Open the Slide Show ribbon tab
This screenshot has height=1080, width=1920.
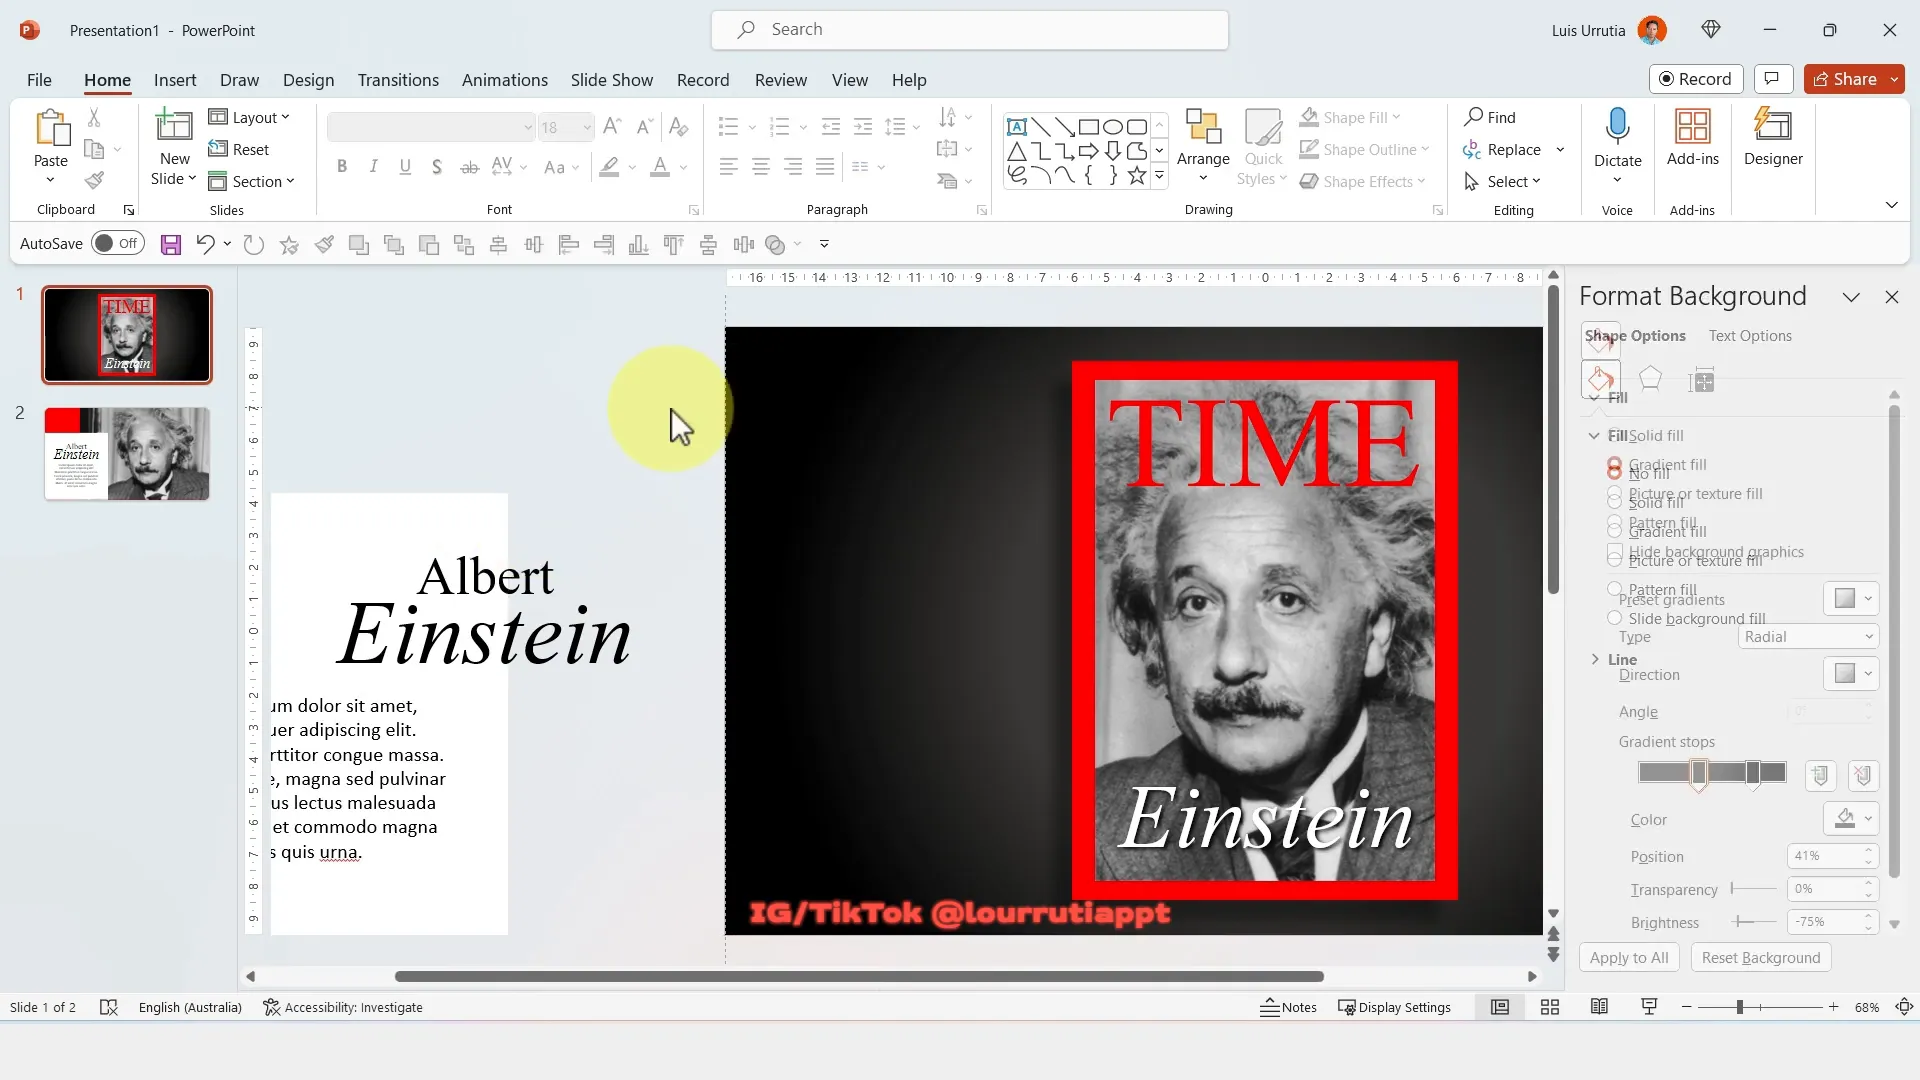pyautogui.click(x=612, y=80)
